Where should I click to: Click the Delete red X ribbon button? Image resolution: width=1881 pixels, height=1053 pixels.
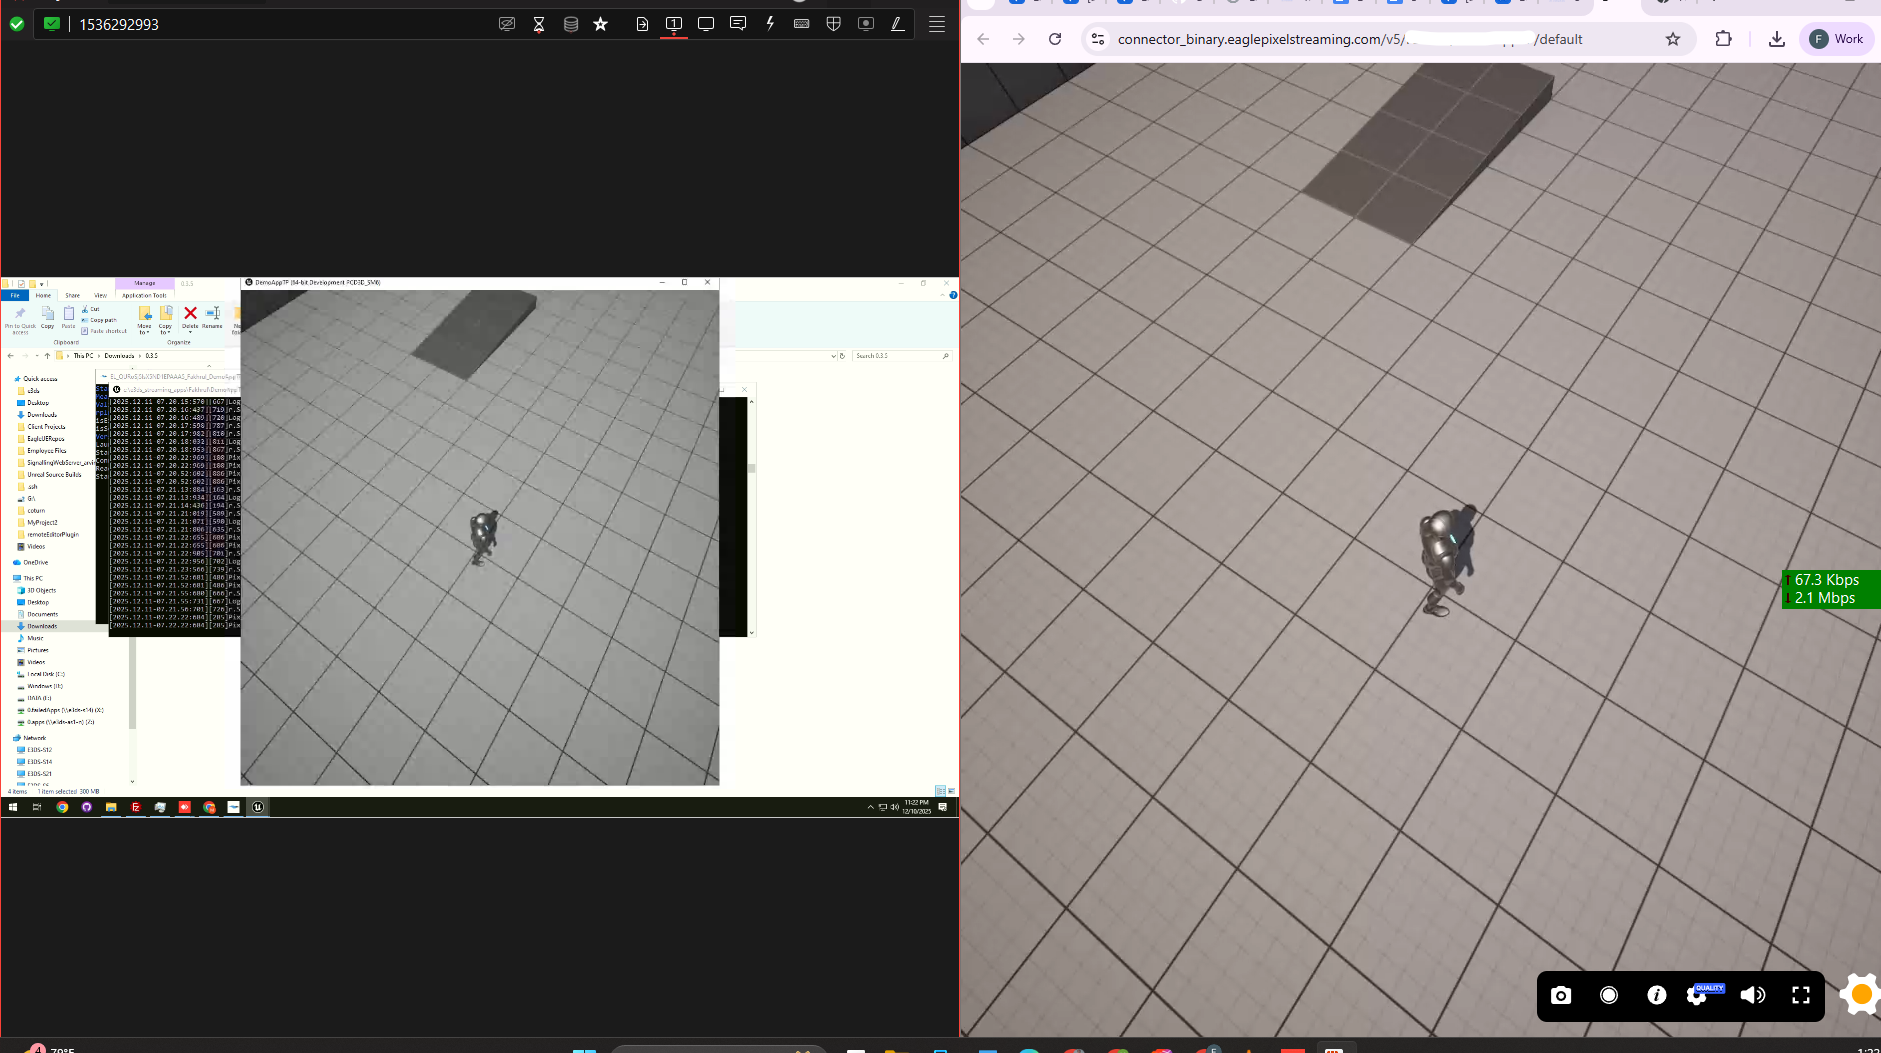pyautogui.click(x=190, y=317)
